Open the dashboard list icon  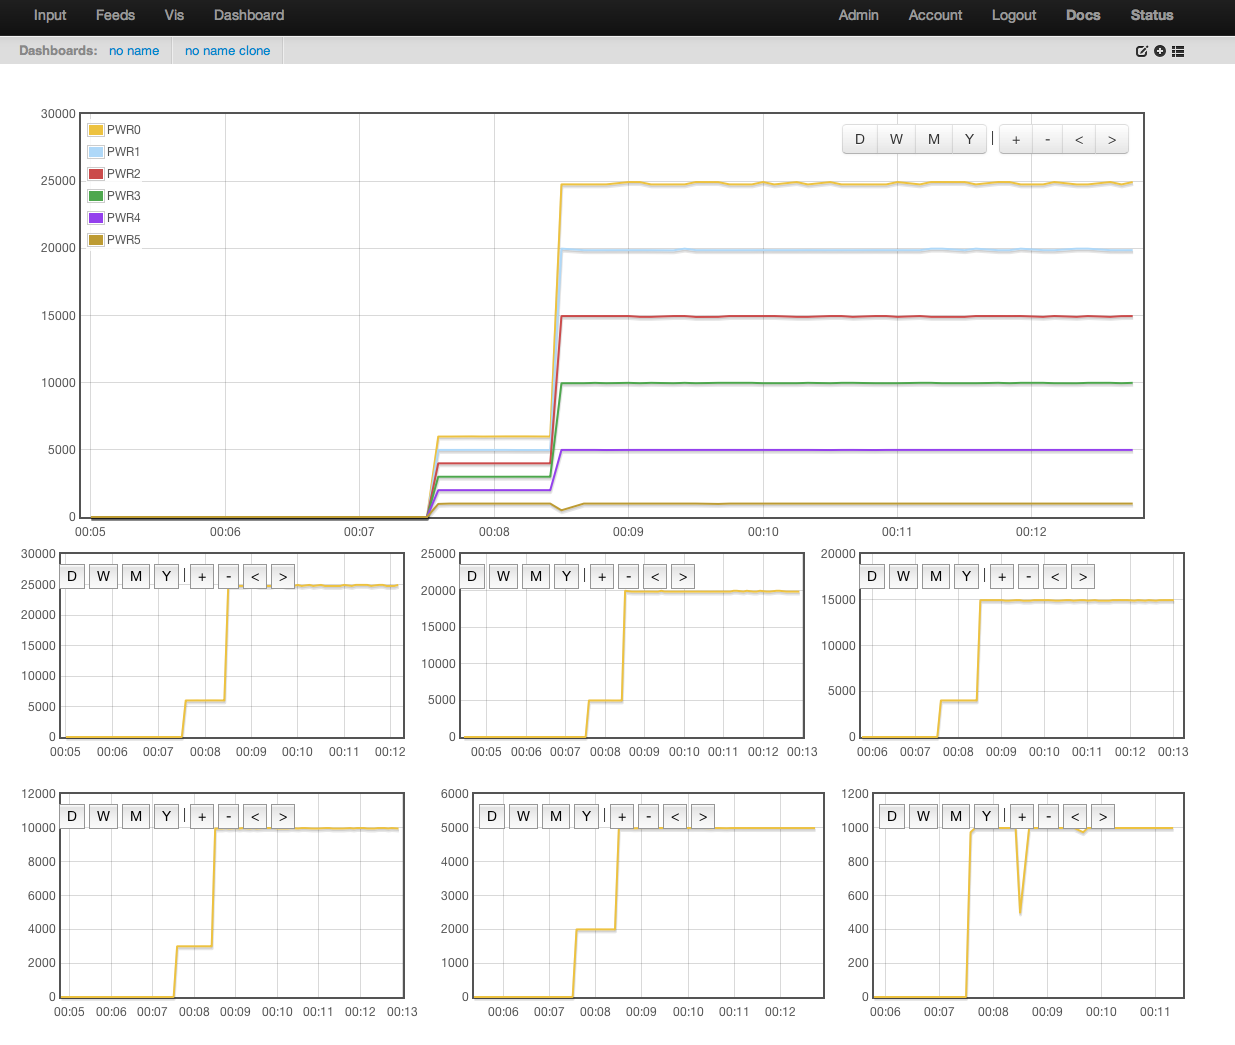(1177, 51)
